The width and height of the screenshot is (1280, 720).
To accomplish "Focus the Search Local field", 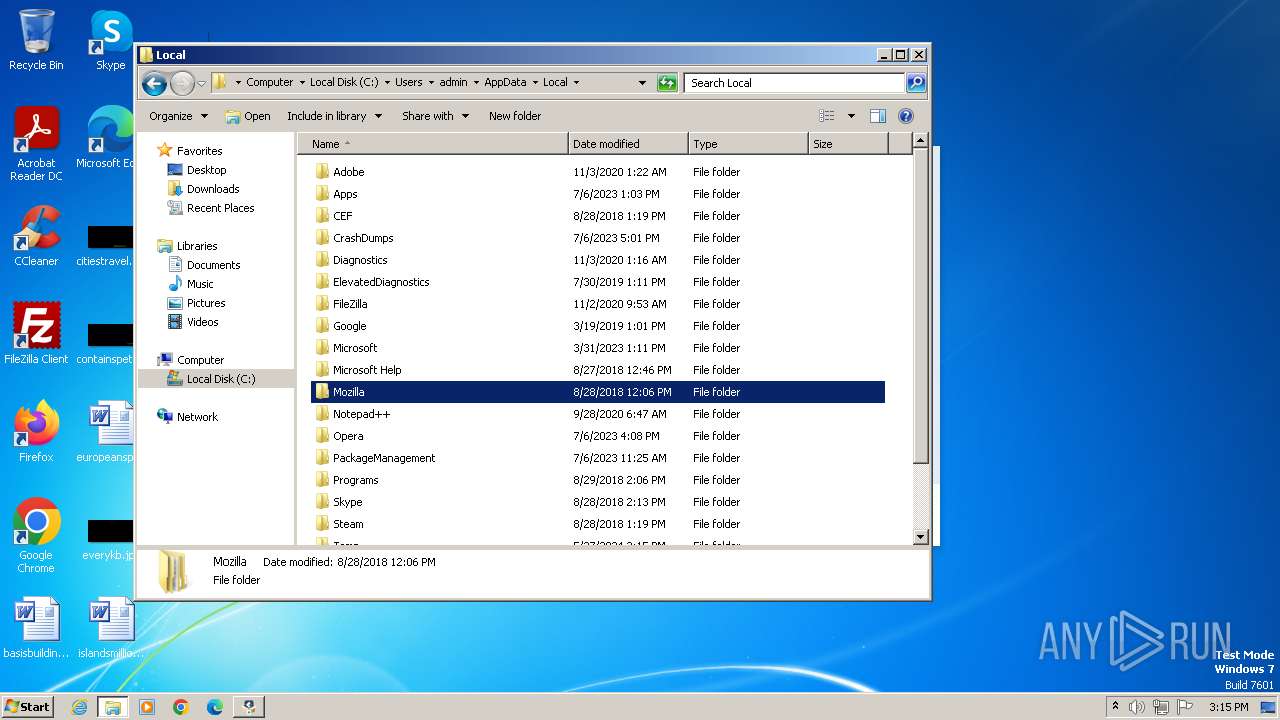I will [795, 83].
